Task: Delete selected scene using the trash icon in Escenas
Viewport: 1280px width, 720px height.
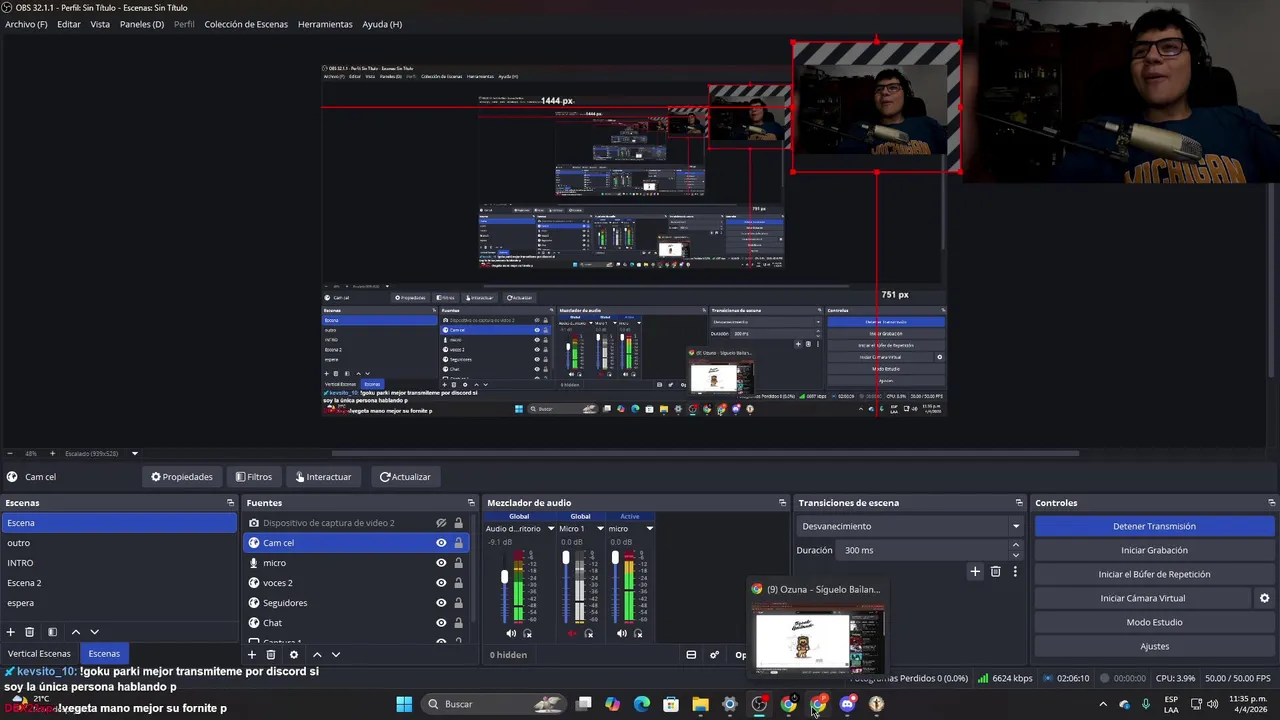Action: pos(29,632)
